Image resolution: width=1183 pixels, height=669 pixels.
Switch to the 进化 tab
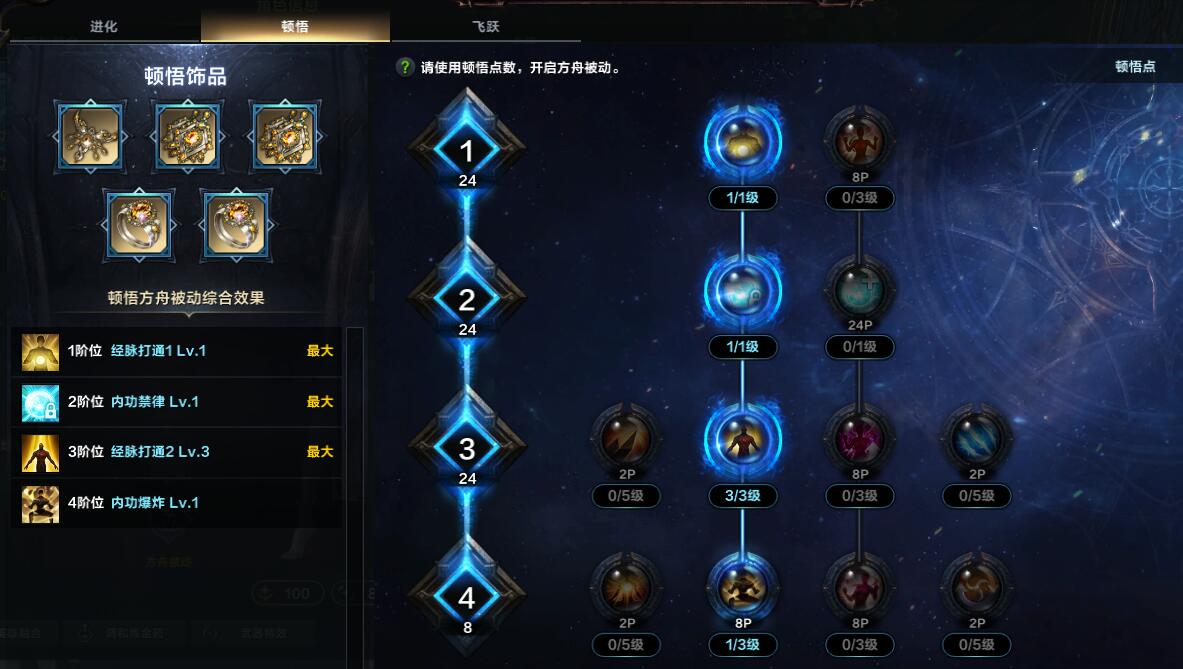[104, 26]
